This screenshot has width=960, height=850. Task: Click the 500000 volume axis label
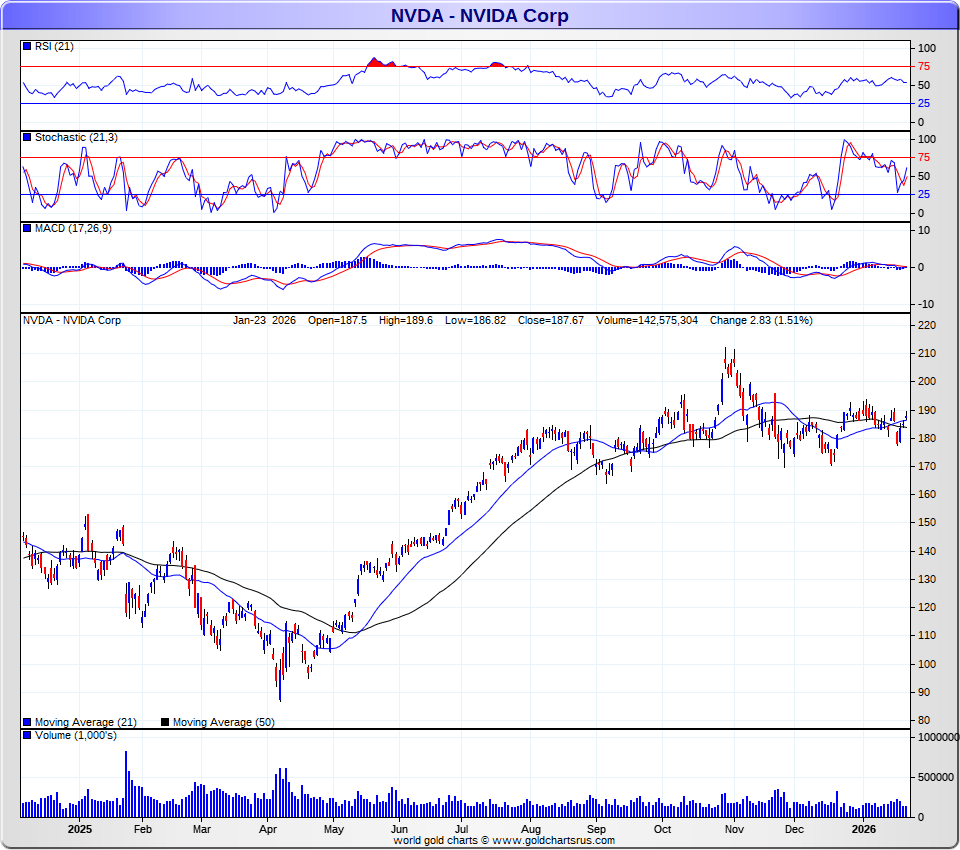coord(936,777)
